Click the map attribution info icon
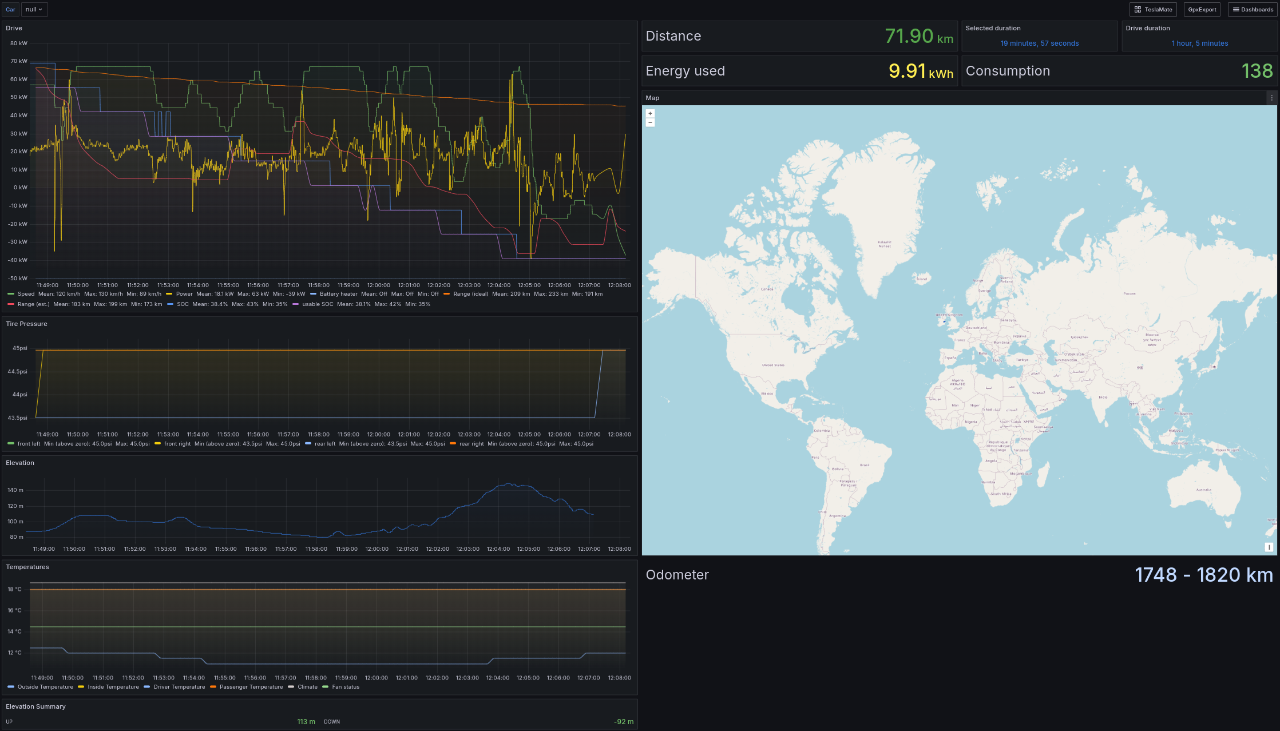The image size is (1280, 731). [x=1269, y=547]
